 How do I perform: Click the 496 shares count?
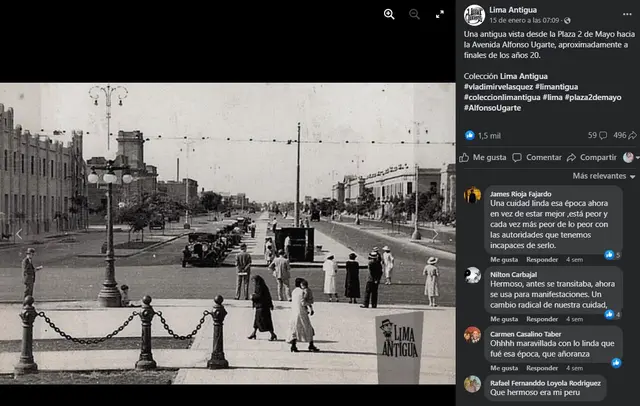[623, 135]
